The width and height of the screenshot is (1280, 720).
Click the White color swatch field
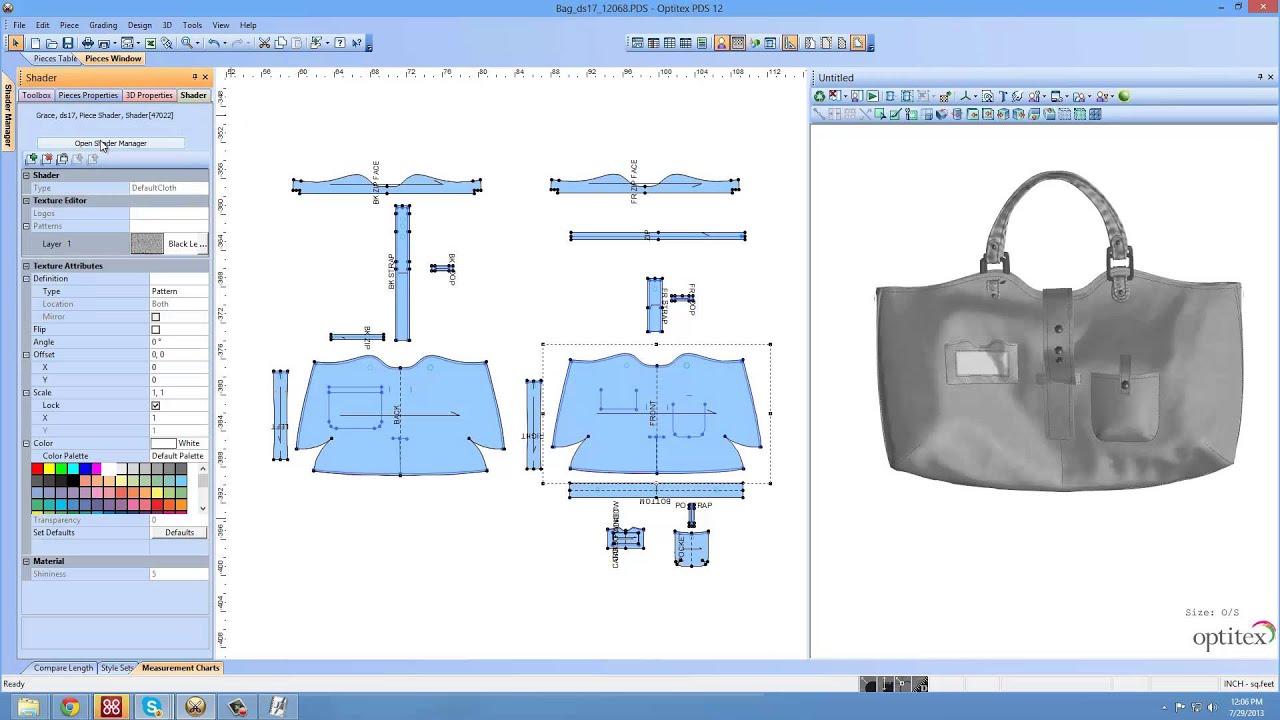pyautogui.click(x=164, y=443)
